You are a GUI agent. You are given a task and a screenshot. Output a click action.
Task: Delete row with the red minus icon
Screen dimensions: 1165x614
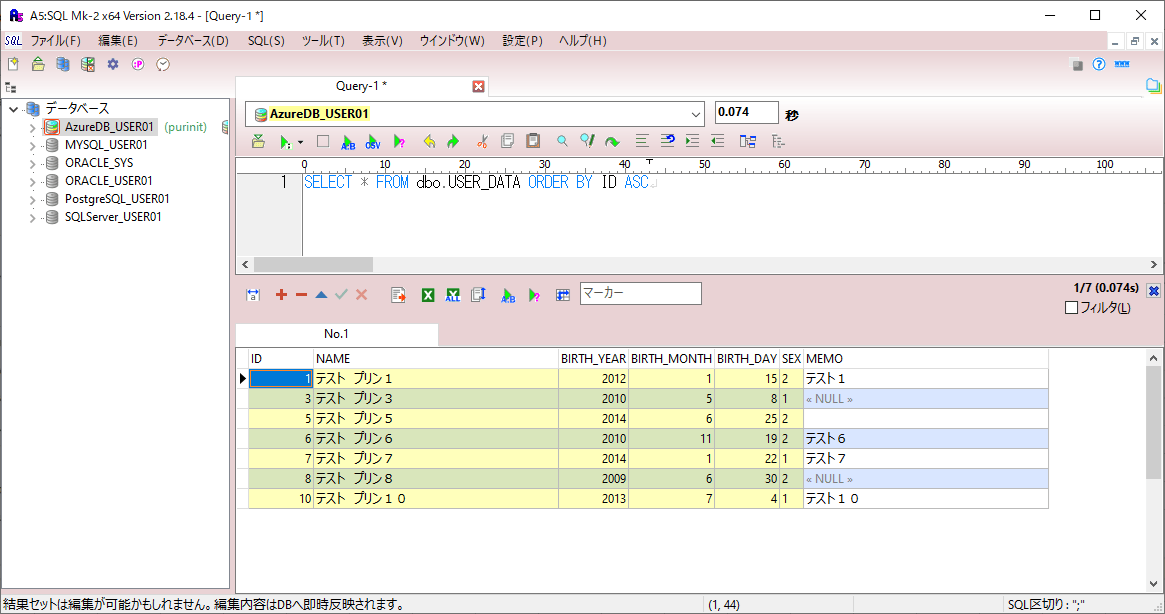(301, 295)
